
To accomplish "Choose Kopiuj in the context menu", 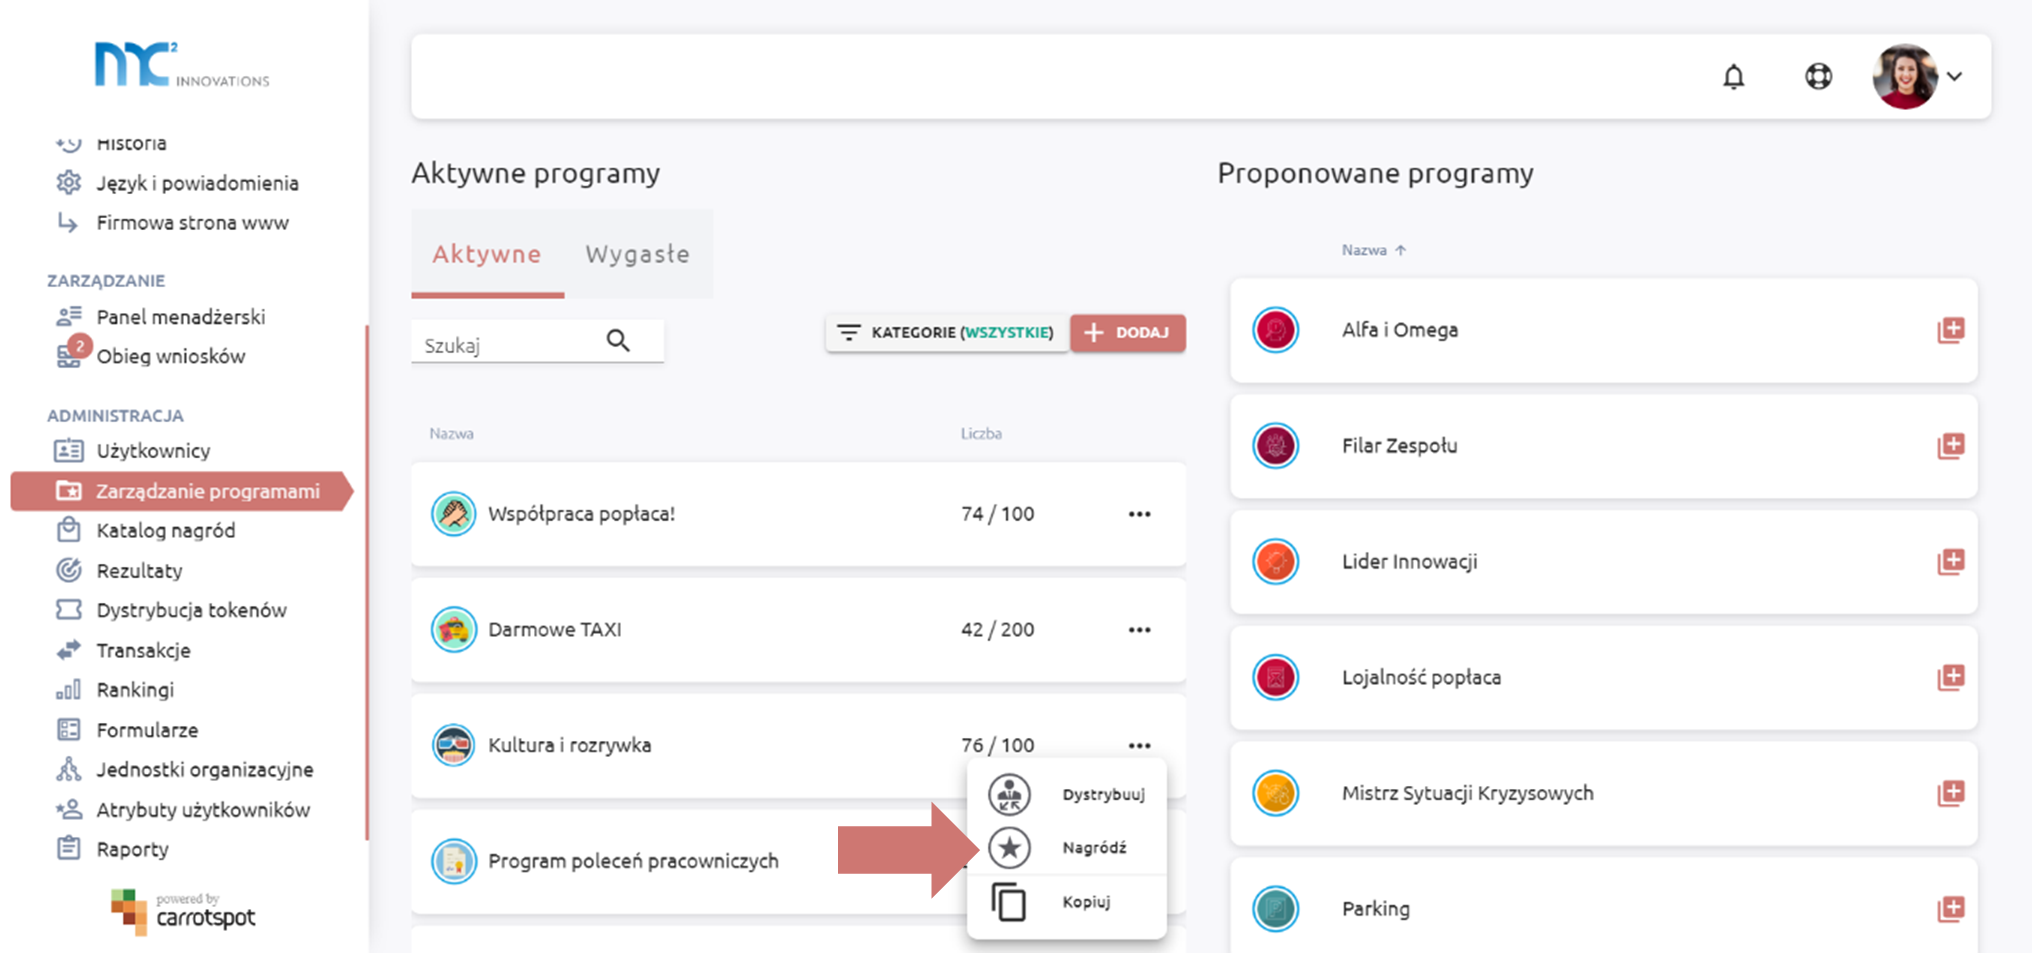I will tap(1086, 902).
